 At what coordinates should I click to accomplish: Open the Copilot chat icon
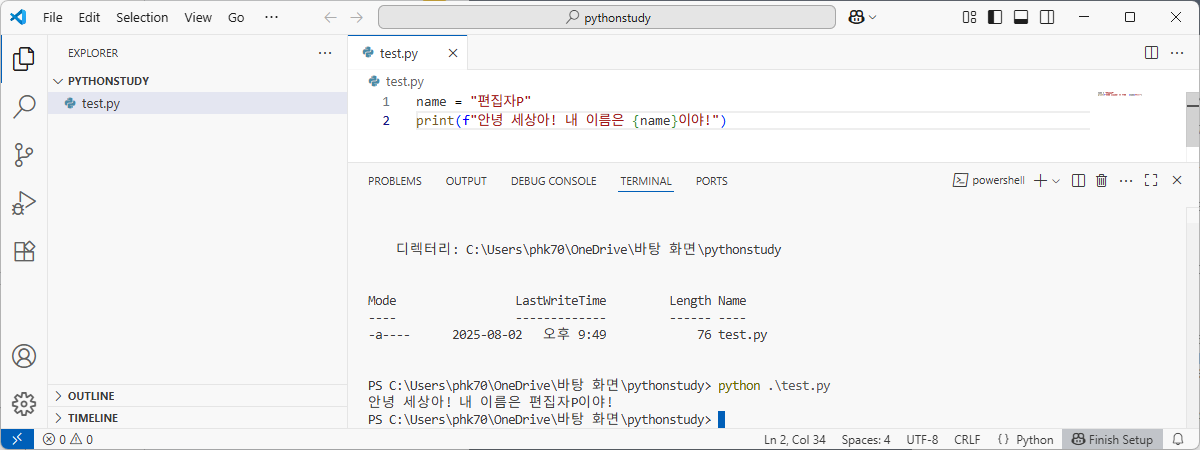click(x=856, y=17)
